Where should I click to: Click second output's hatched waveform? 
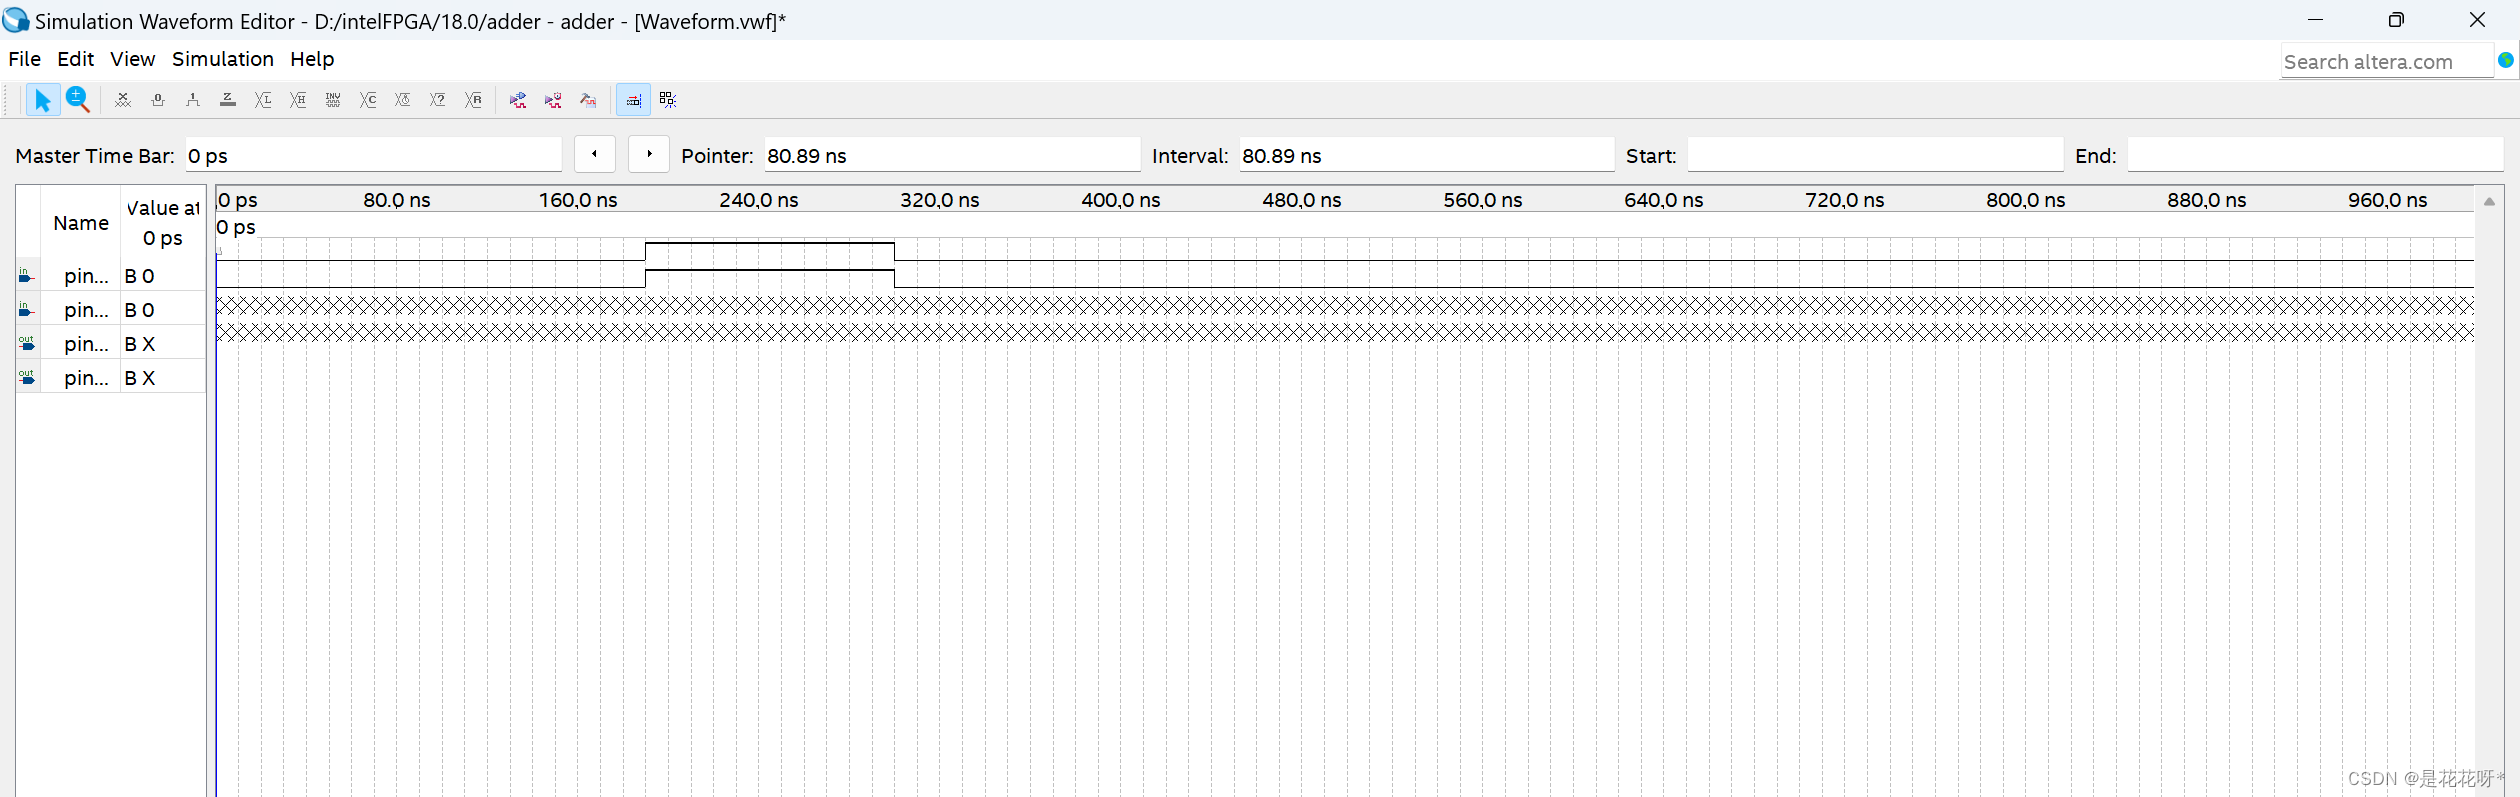click(1345, 332)
